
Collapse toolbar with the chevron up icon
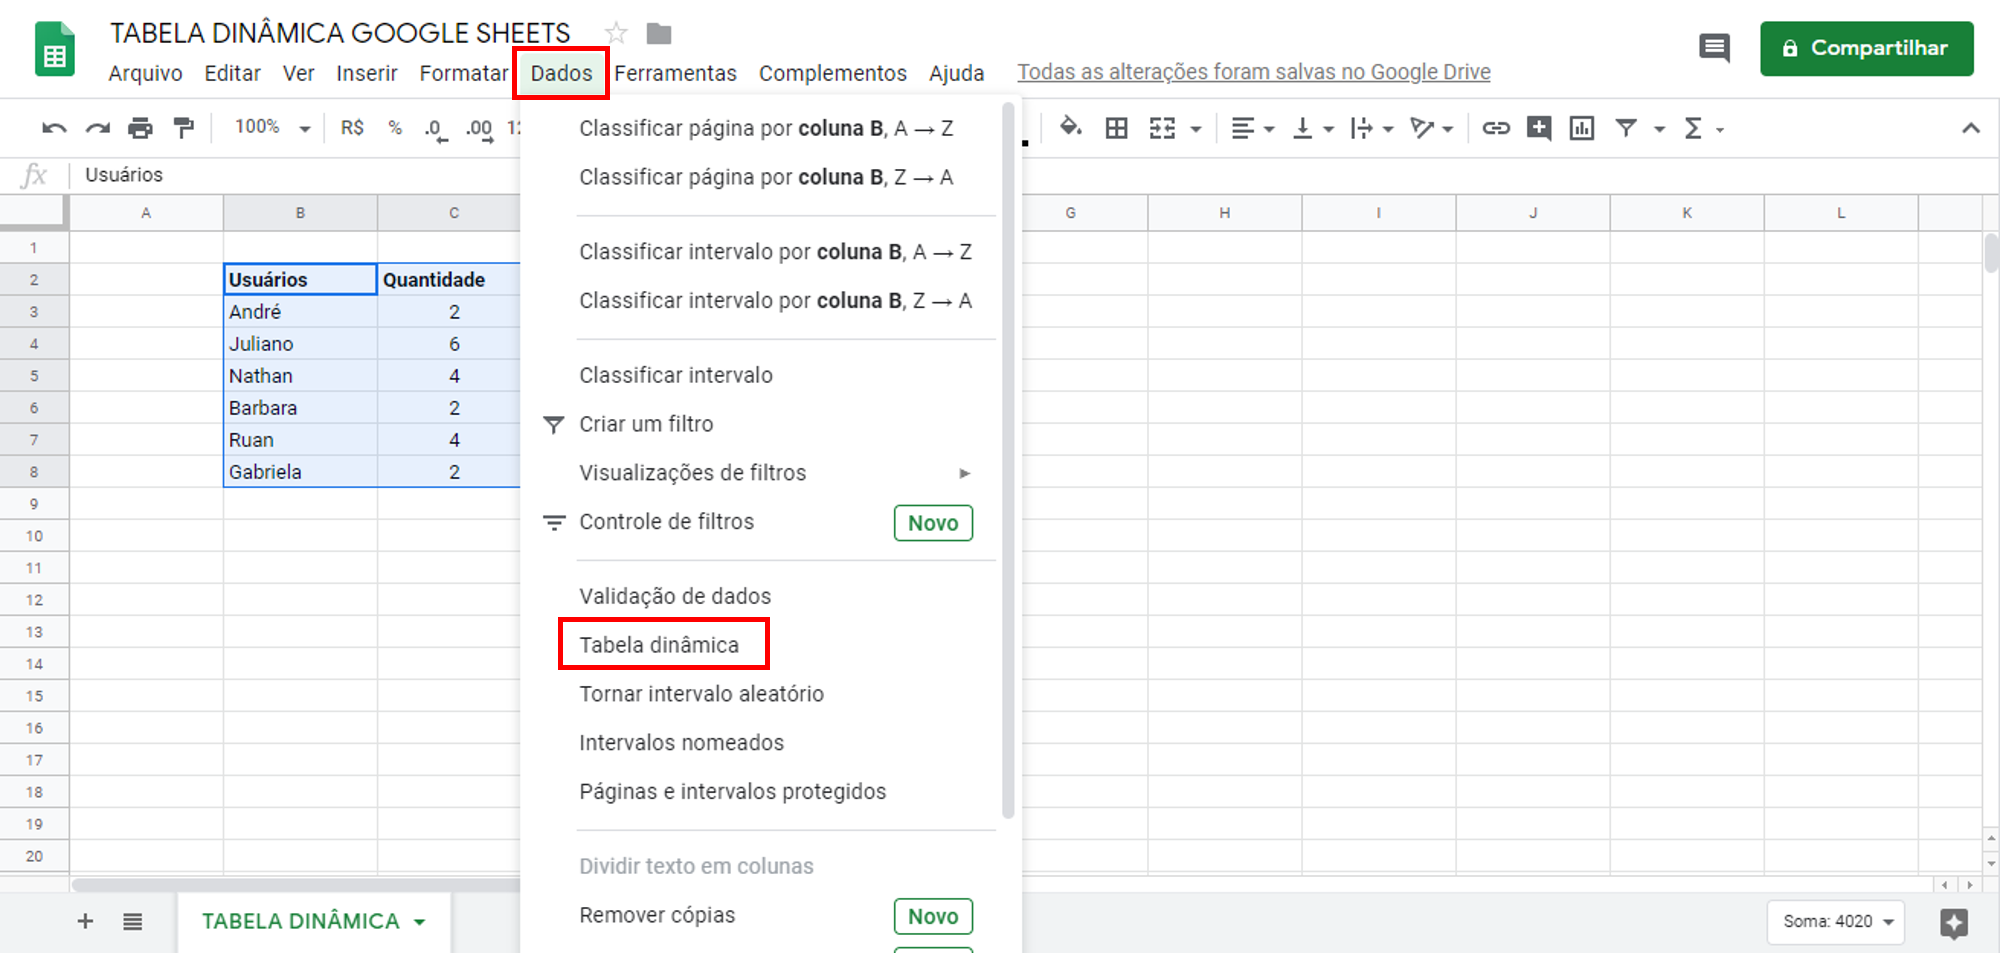tap(1971, 128)
